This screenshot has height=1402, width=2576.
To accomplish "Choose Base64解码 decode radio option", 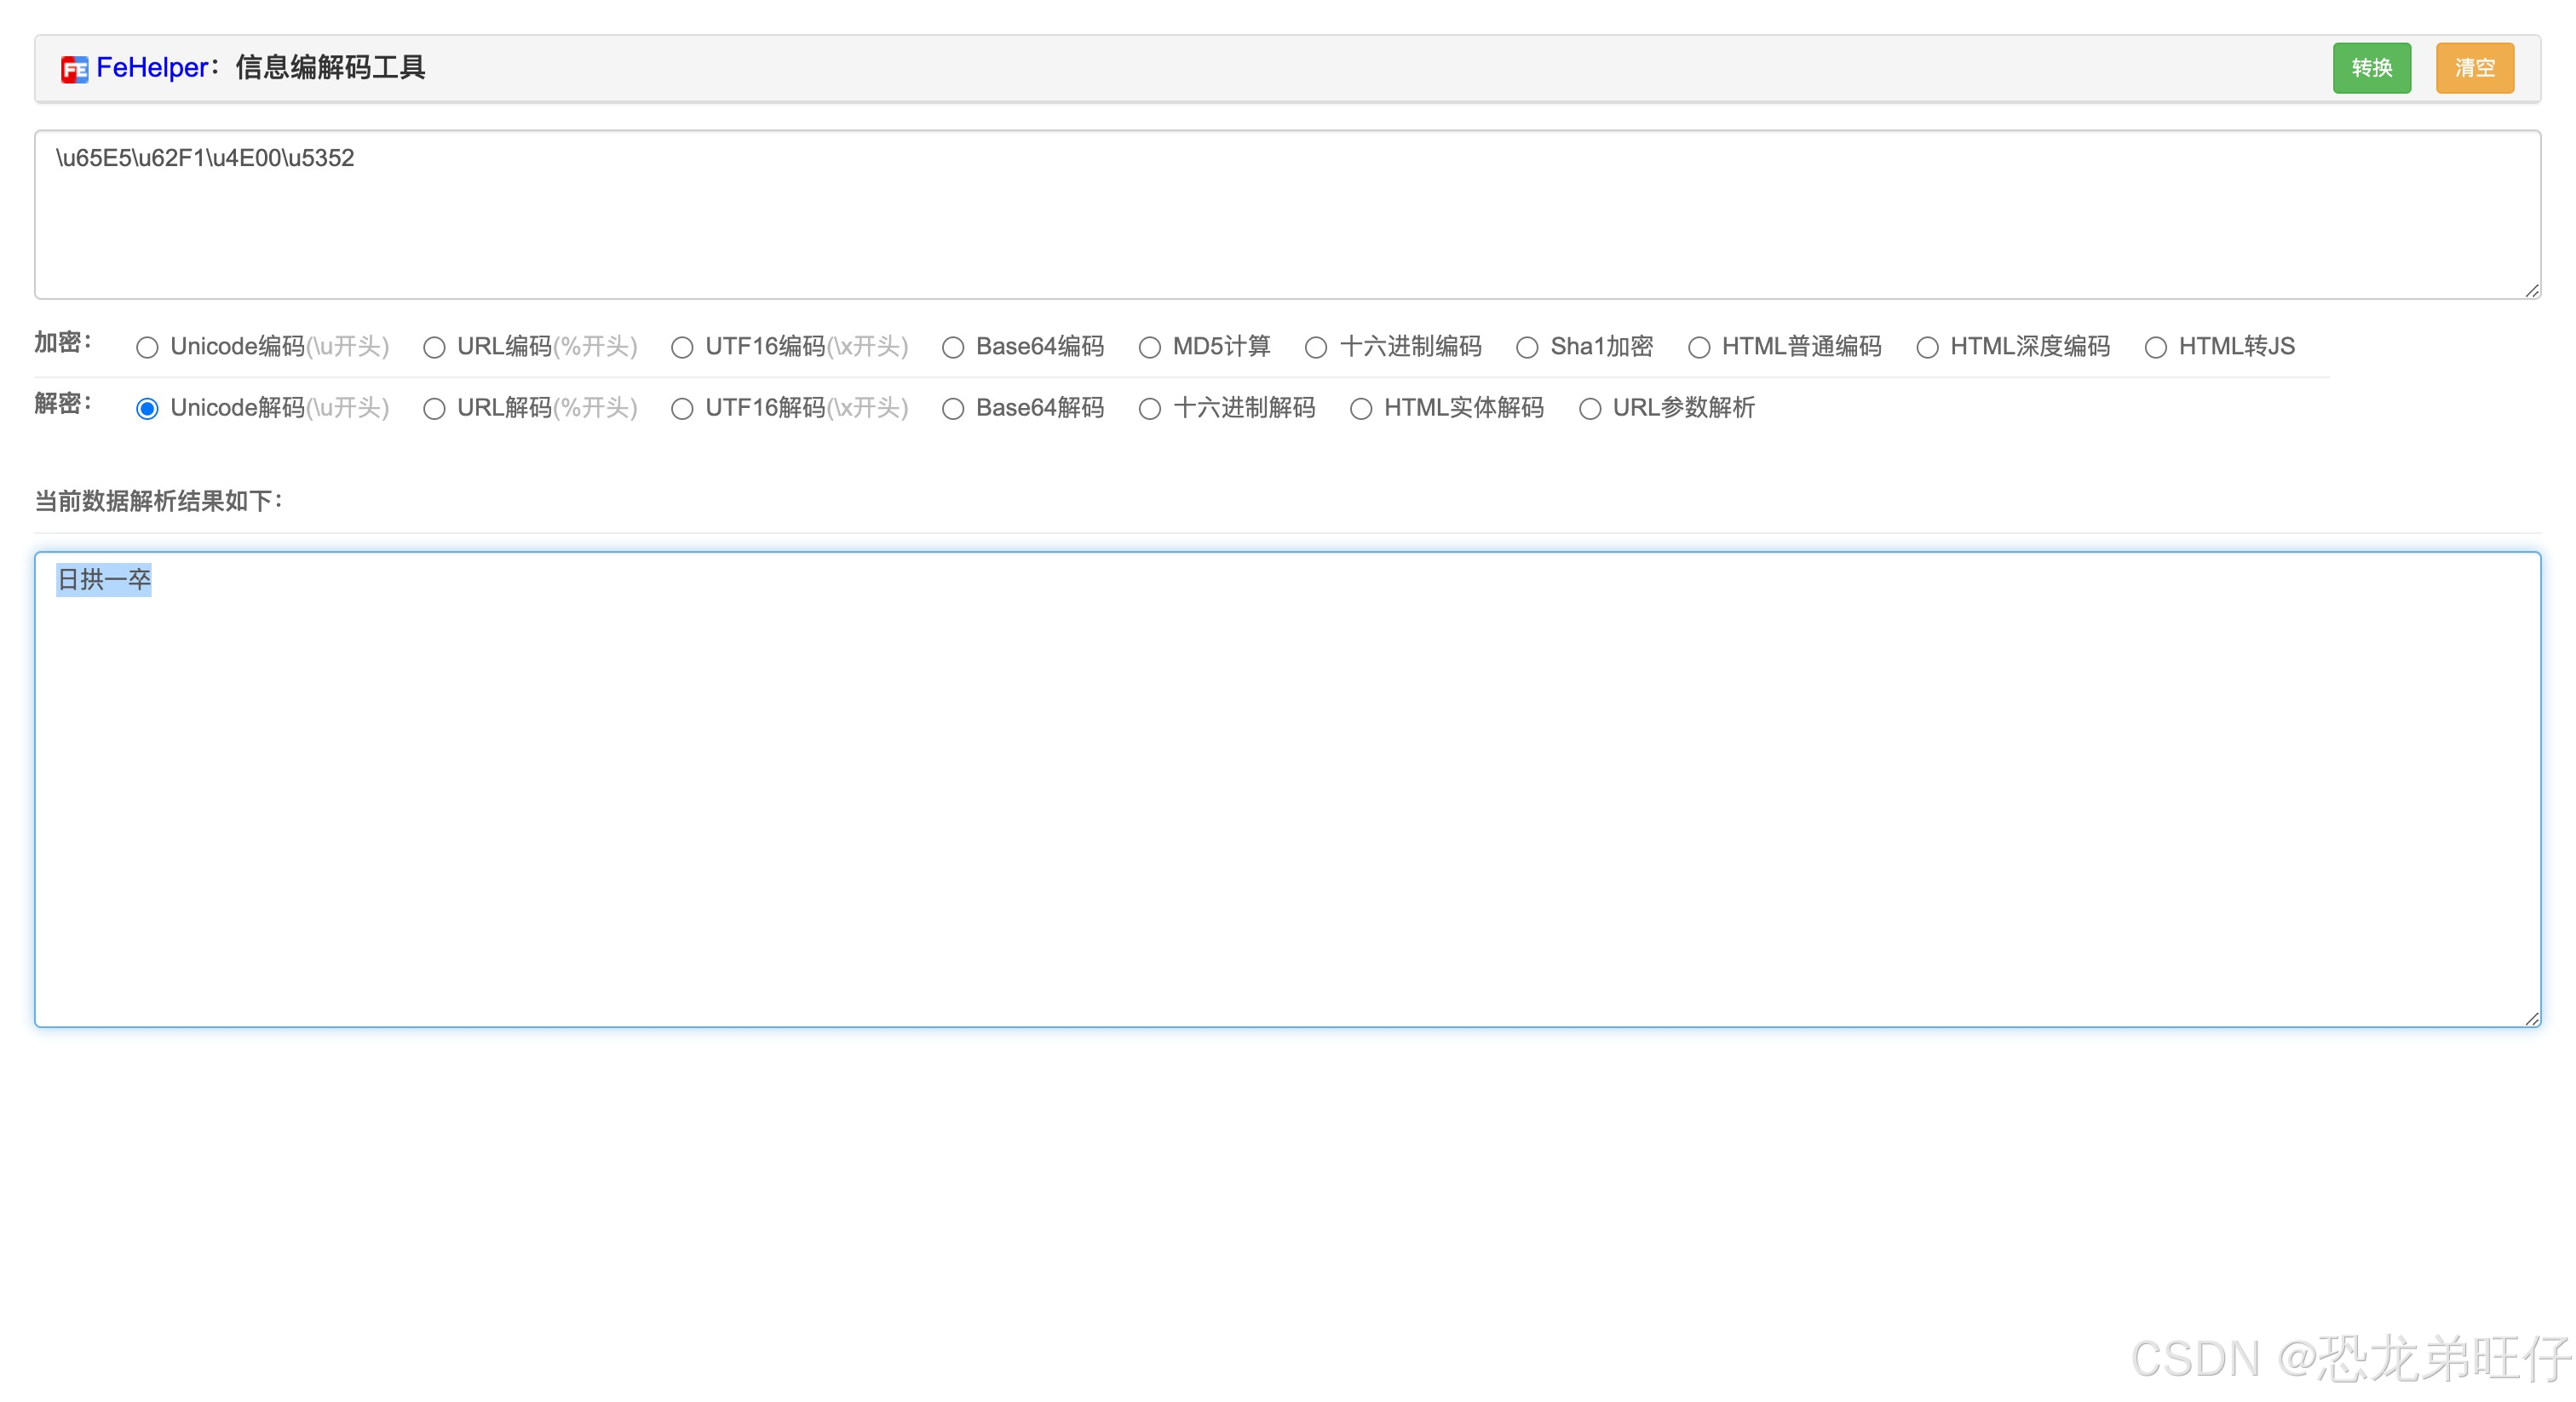I will 953,409.
